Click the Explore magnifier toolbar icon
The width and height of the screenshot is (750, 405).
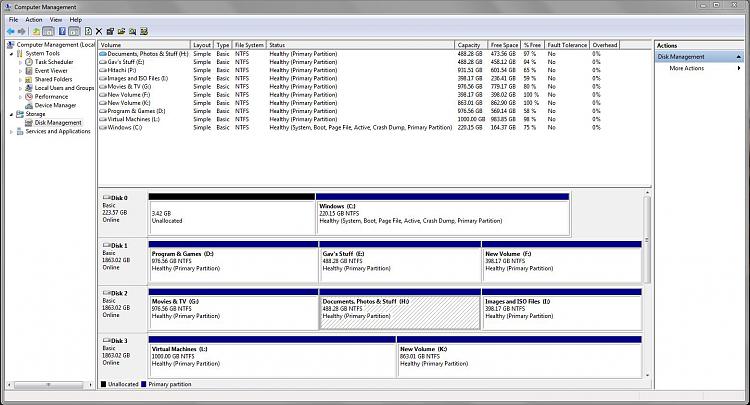tap(132, 32)
